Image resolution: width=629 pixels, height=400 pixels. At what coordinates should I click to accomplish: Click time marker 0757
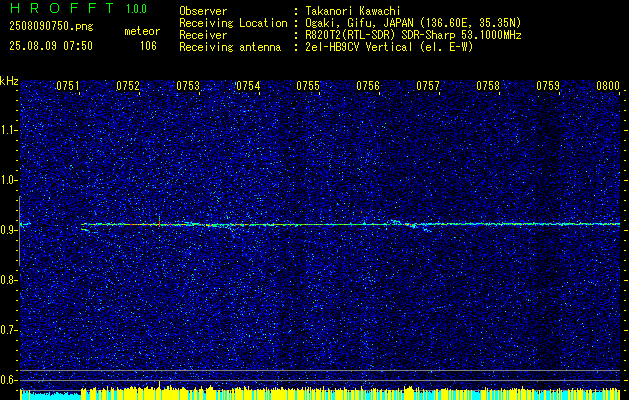428,86
